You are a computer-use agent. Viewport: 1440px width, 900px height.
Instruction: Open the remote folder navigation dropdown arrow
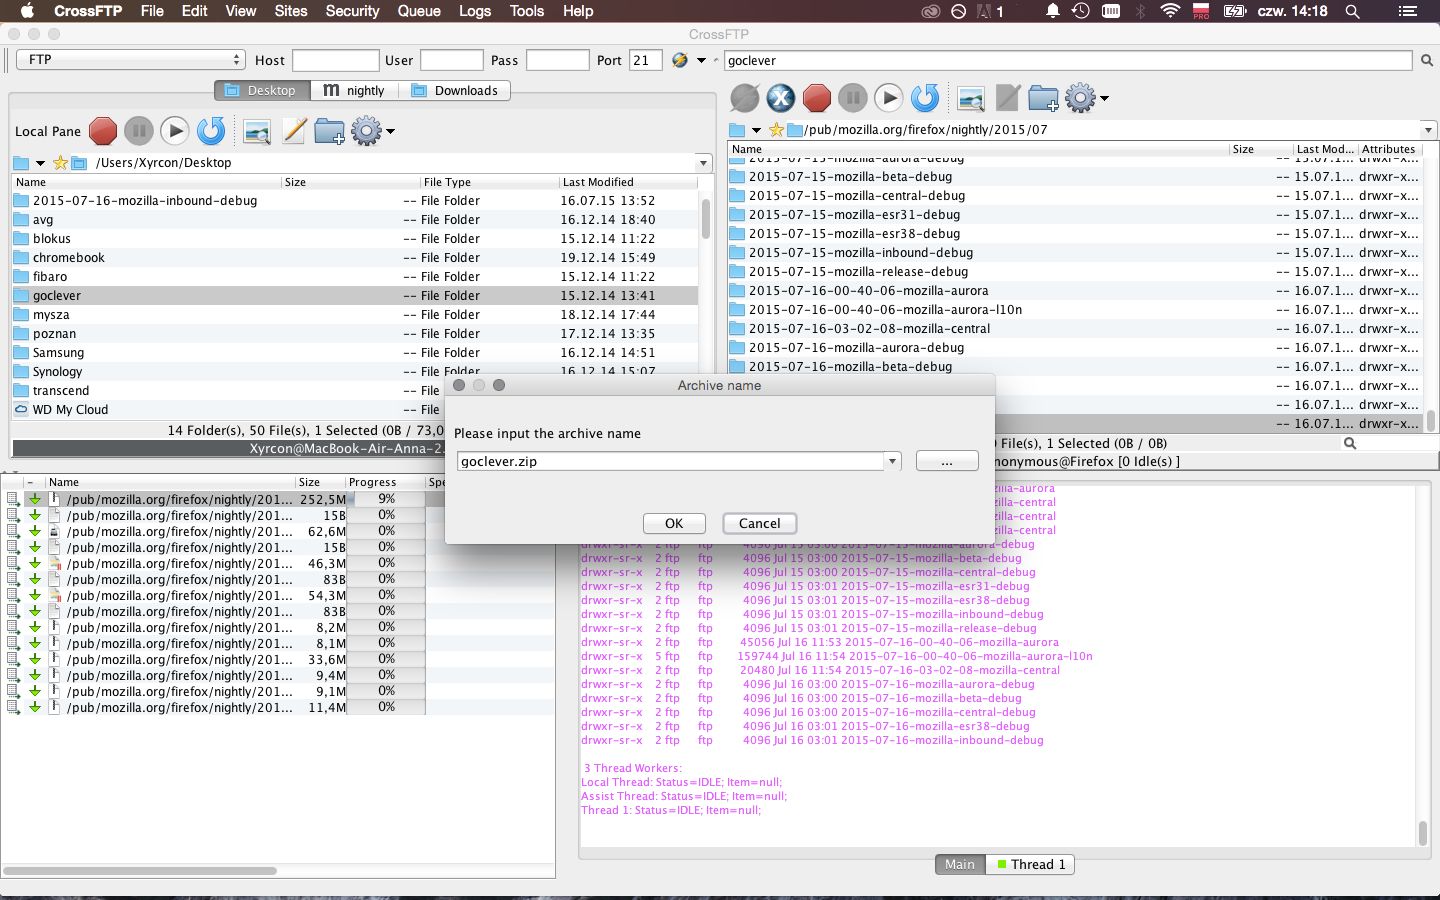tap(756, 130)
